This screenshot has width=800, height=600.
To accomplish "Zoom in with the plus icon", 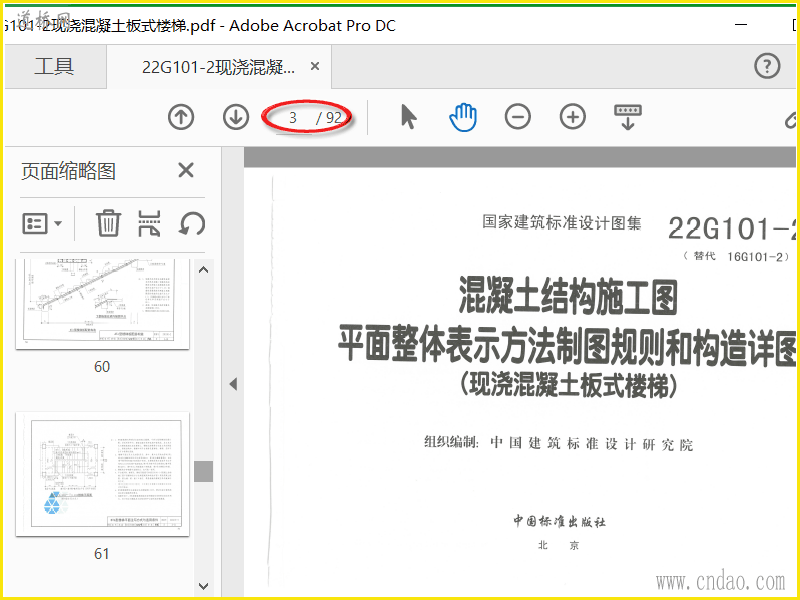I will (572, 117).
